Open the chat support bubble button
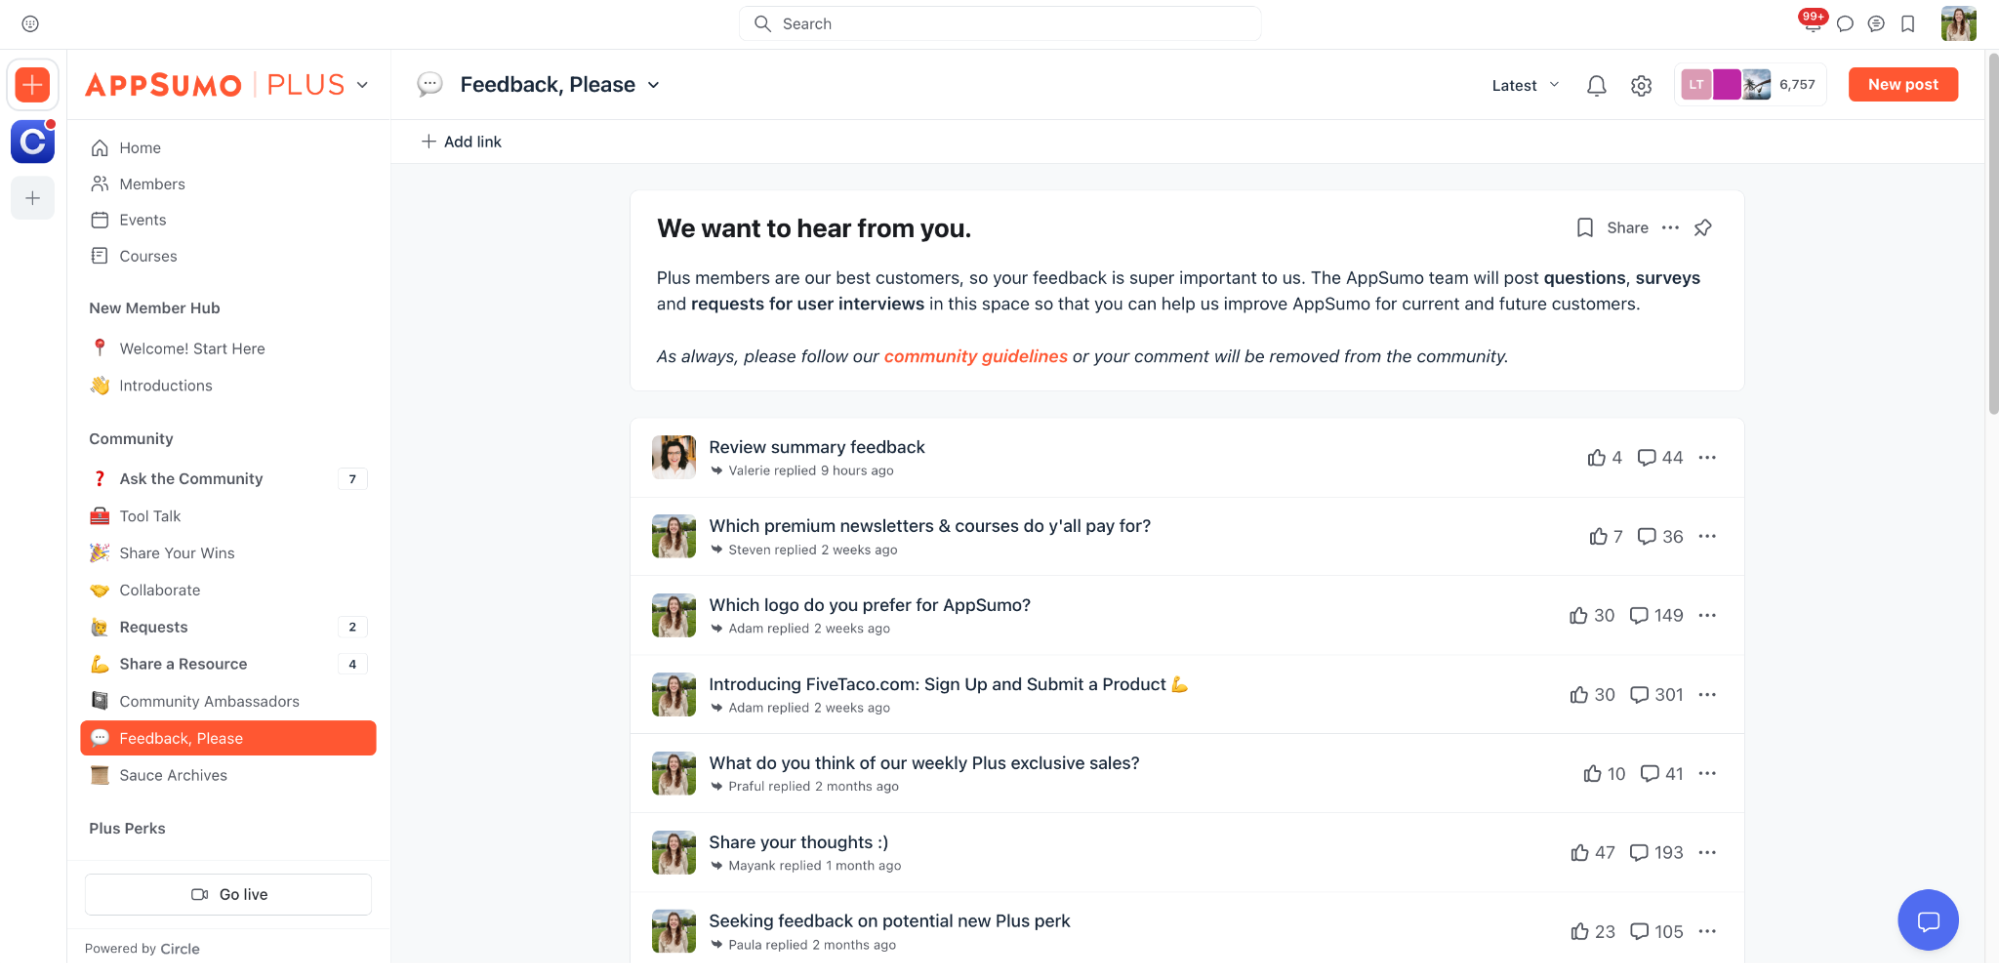Screen dimensions: 1999x964 [x=1927, y=919]
